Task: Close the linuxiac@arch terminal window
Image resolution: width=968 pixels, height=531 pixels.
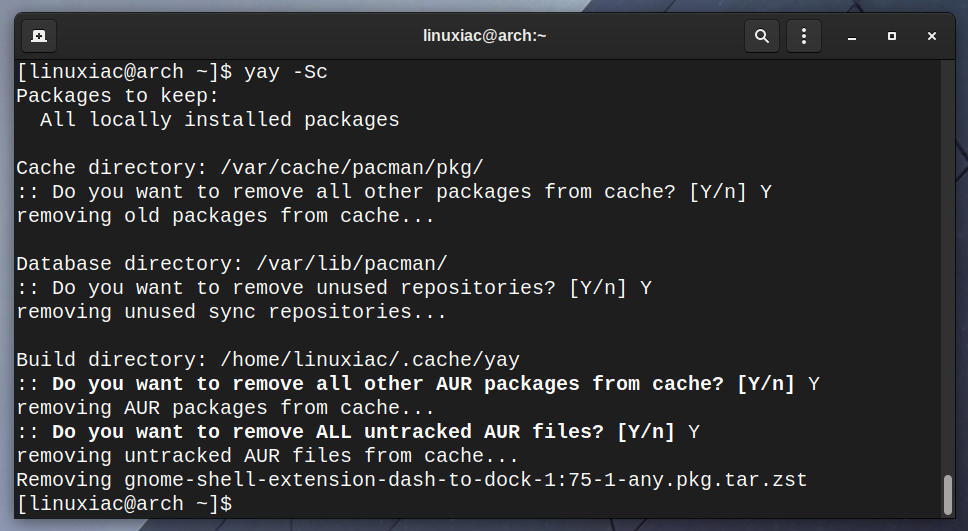Action: coord(932,36)
